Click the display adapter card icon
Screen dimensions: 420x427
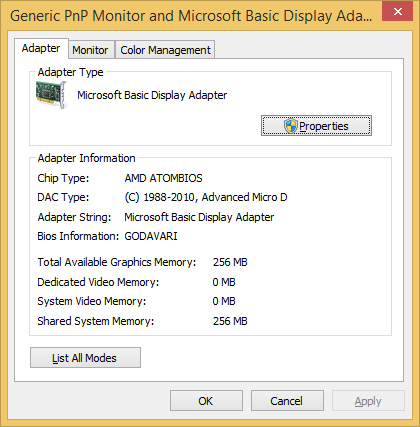52,95
